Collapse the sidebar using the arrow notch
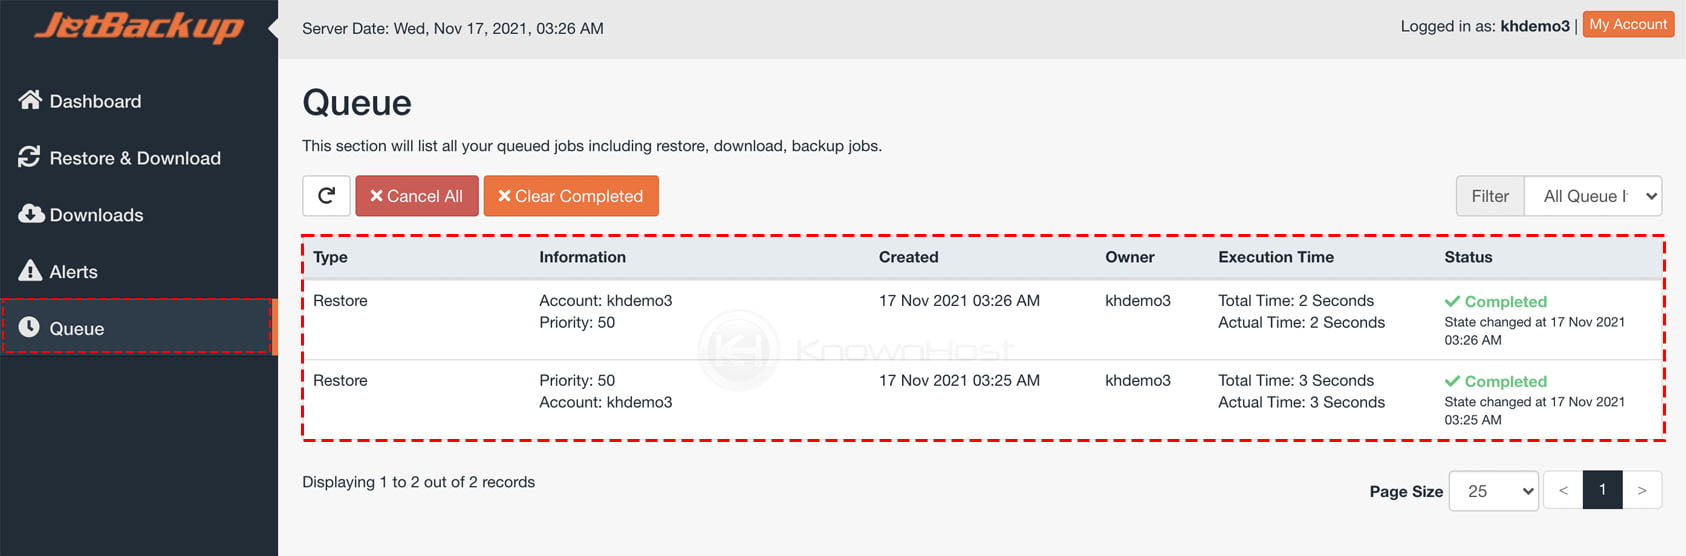This screenshot has width=1686, height=556. pos(273,28)
